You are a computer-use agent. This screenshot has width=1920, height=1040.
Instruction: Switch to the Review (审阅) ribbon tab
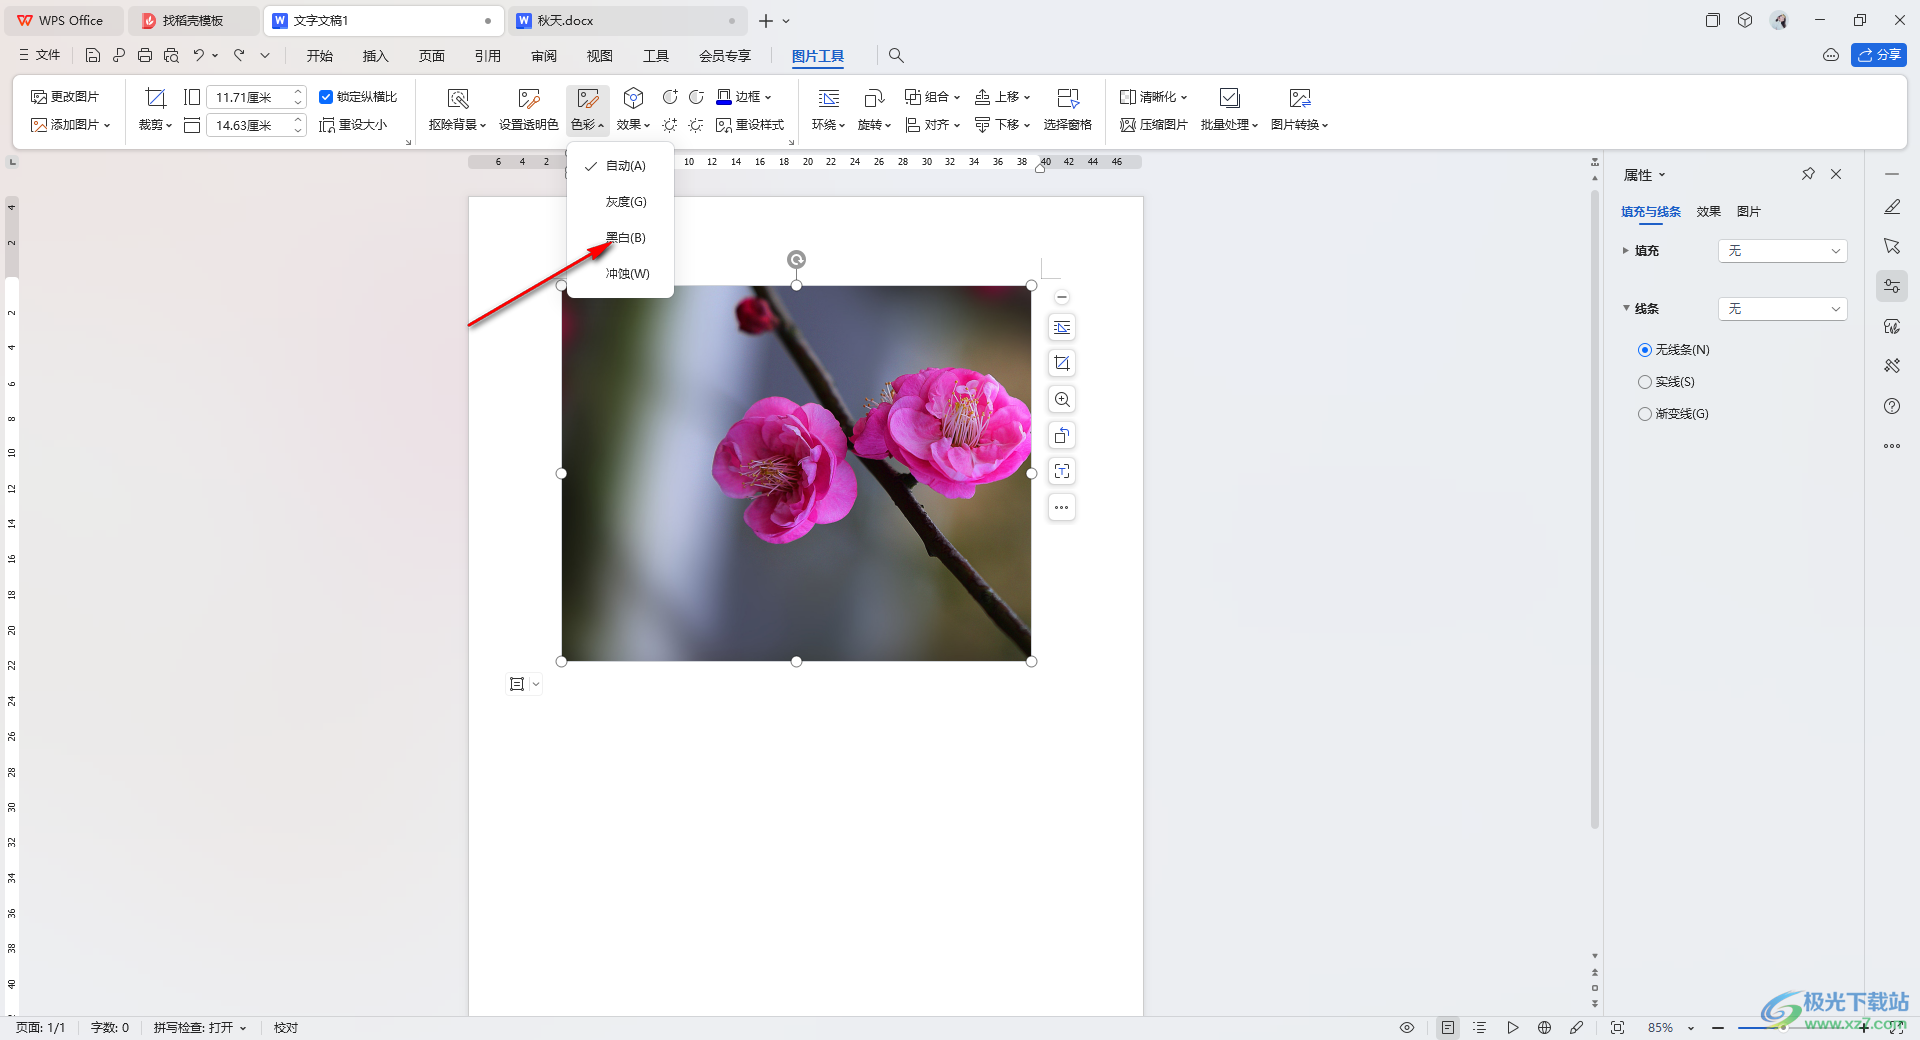point(544,56)
